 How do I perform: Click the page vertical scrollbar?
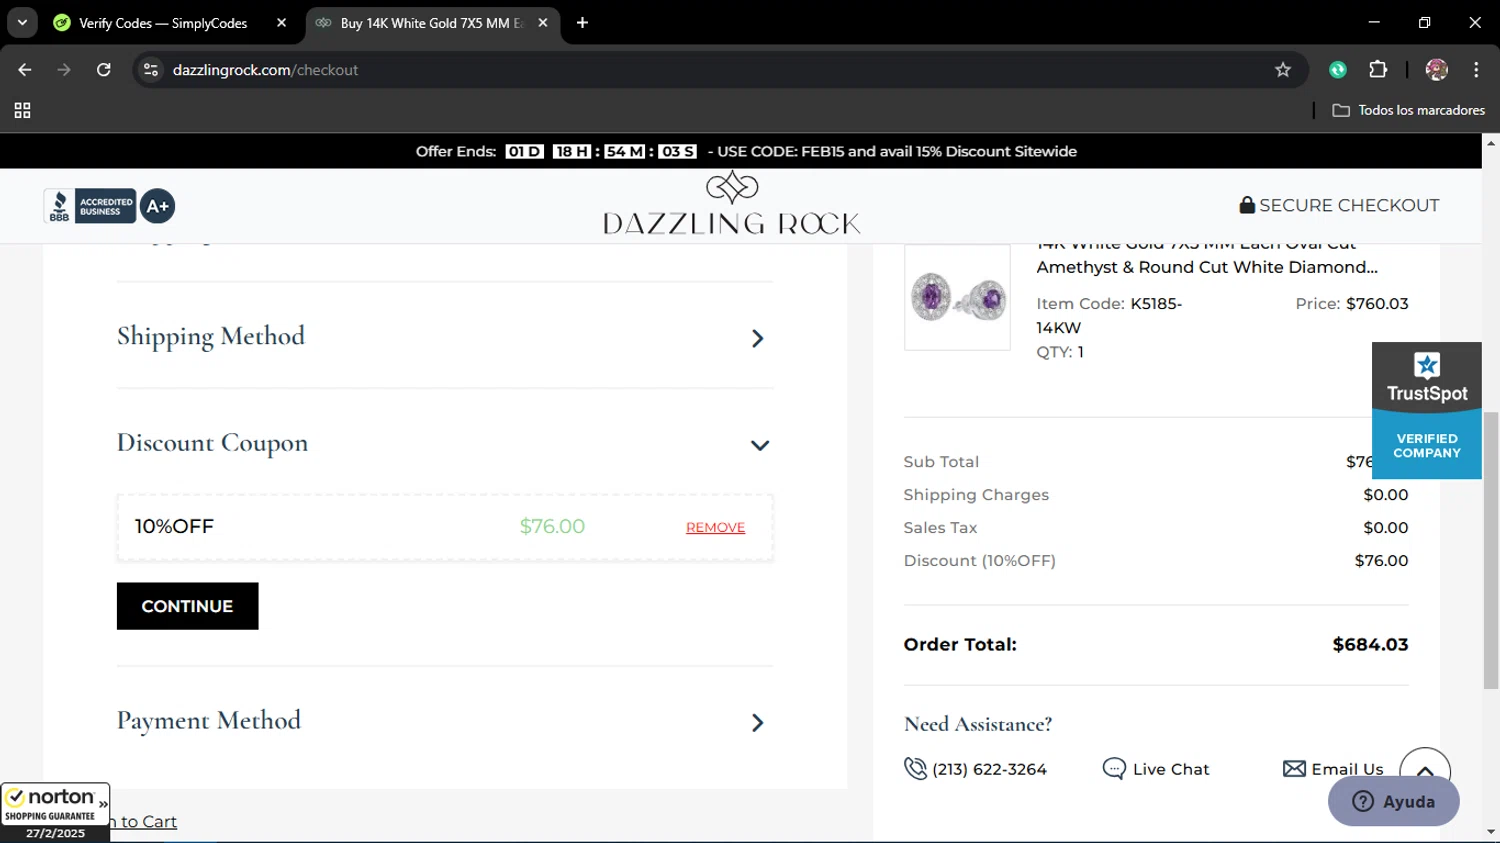tap(1491, 550)
